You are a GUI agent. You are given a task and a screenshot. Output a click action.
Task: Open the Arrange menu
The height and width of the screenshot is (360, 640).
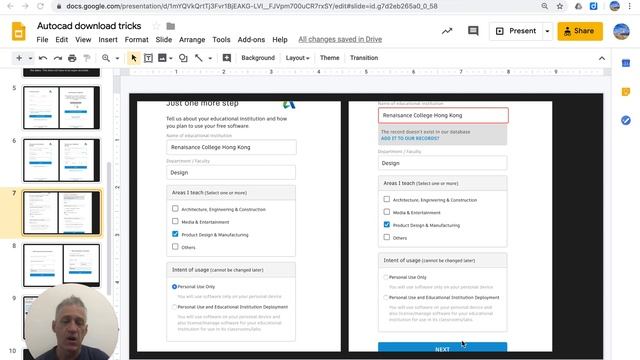tap(192, 40)
